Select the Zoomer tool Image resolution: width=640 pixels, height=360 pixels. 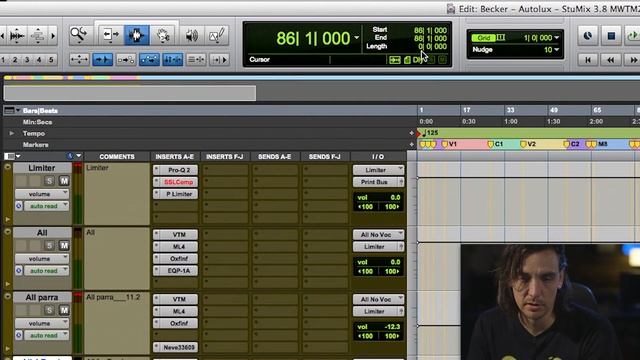(x=78, y=35)
